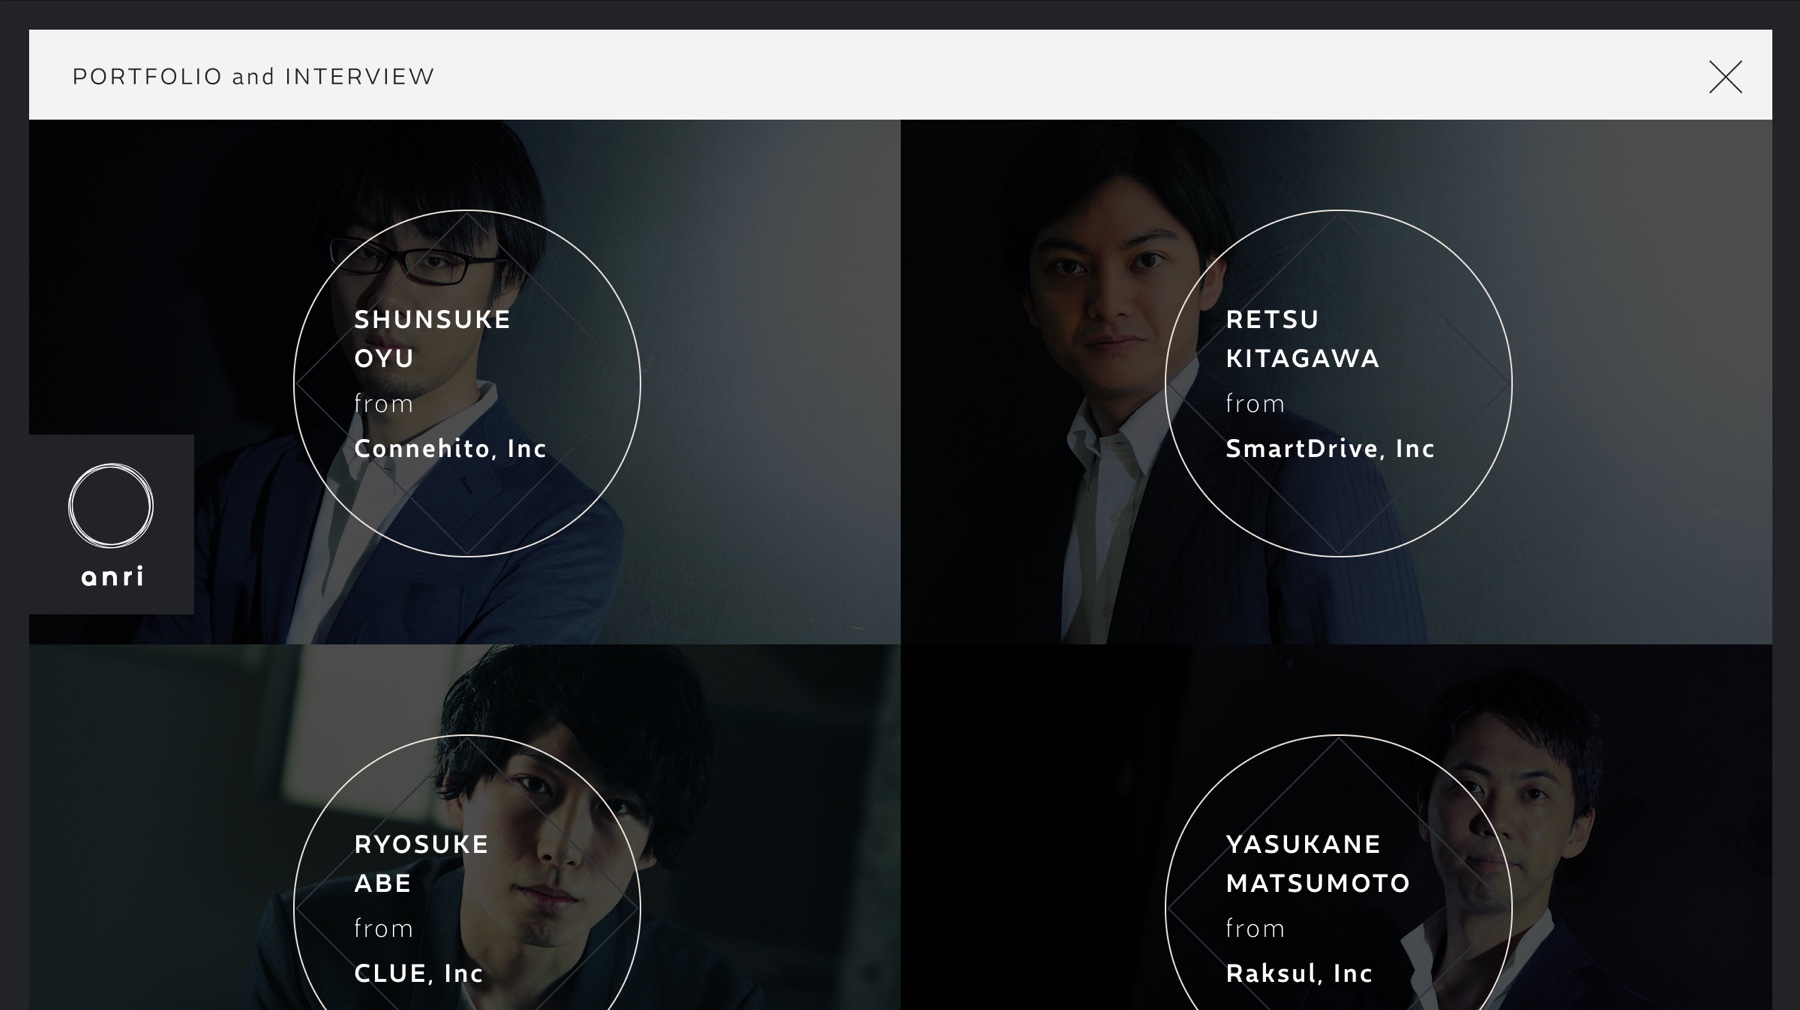
Task: Click the anri wordmark under the logo
Action: pyautogui.click(x=112, y=577)
